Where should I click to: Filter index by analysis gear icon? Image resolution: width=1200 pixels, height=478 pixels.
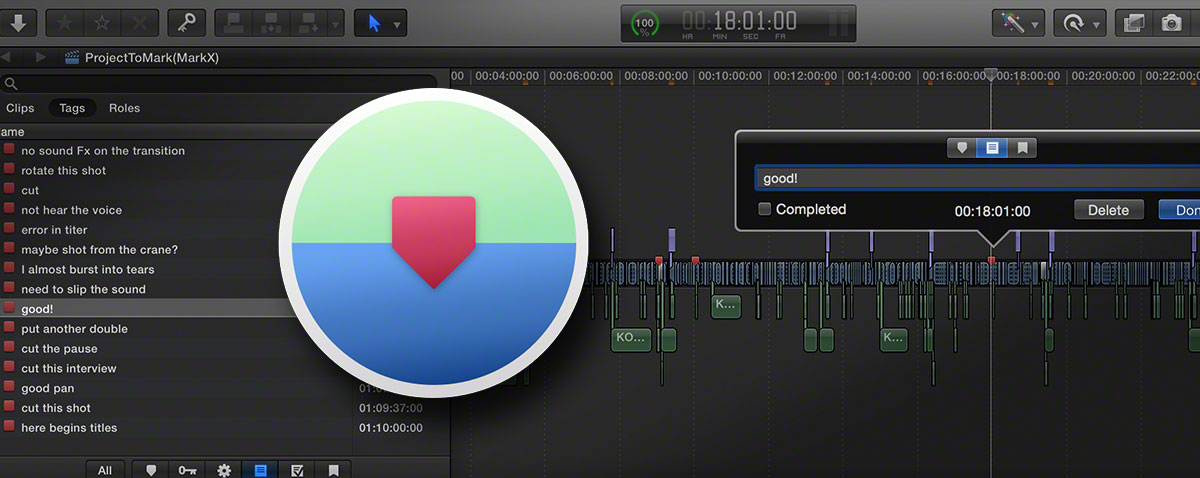coord(224,469)
